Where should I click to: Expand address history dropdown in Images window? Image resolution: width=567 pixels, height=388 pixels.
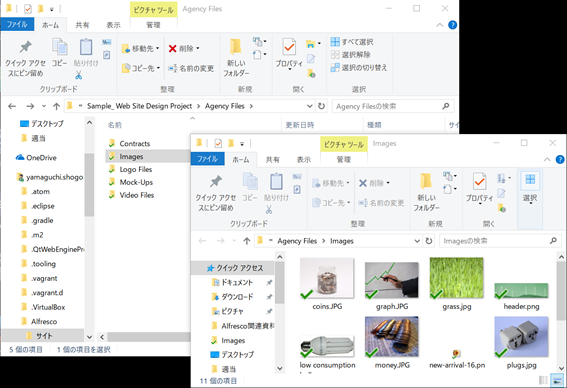[417, 241]
